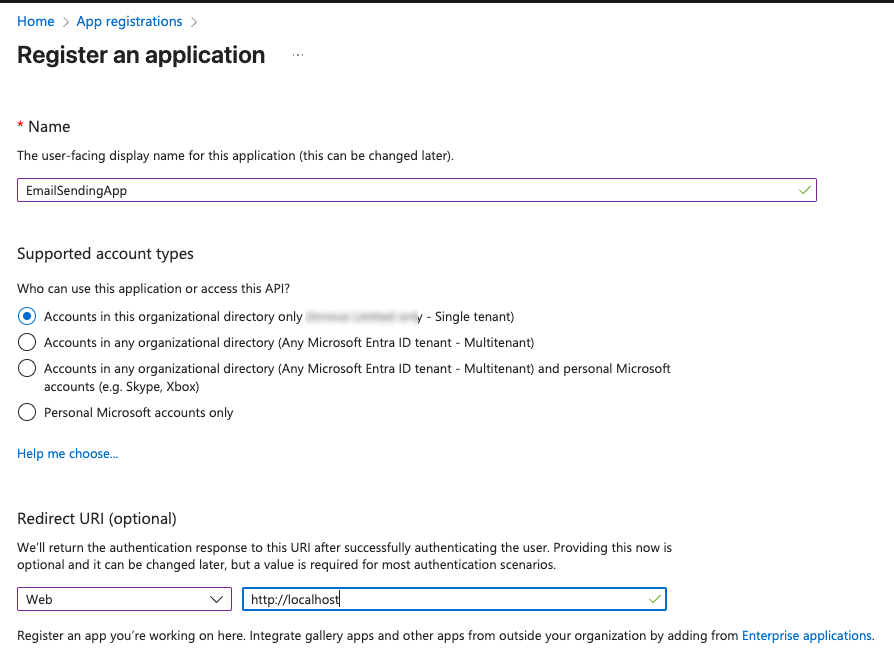Click the dropdown arrow on the Web selector
Screen dimensions: 894x665
tap(218, 598)
